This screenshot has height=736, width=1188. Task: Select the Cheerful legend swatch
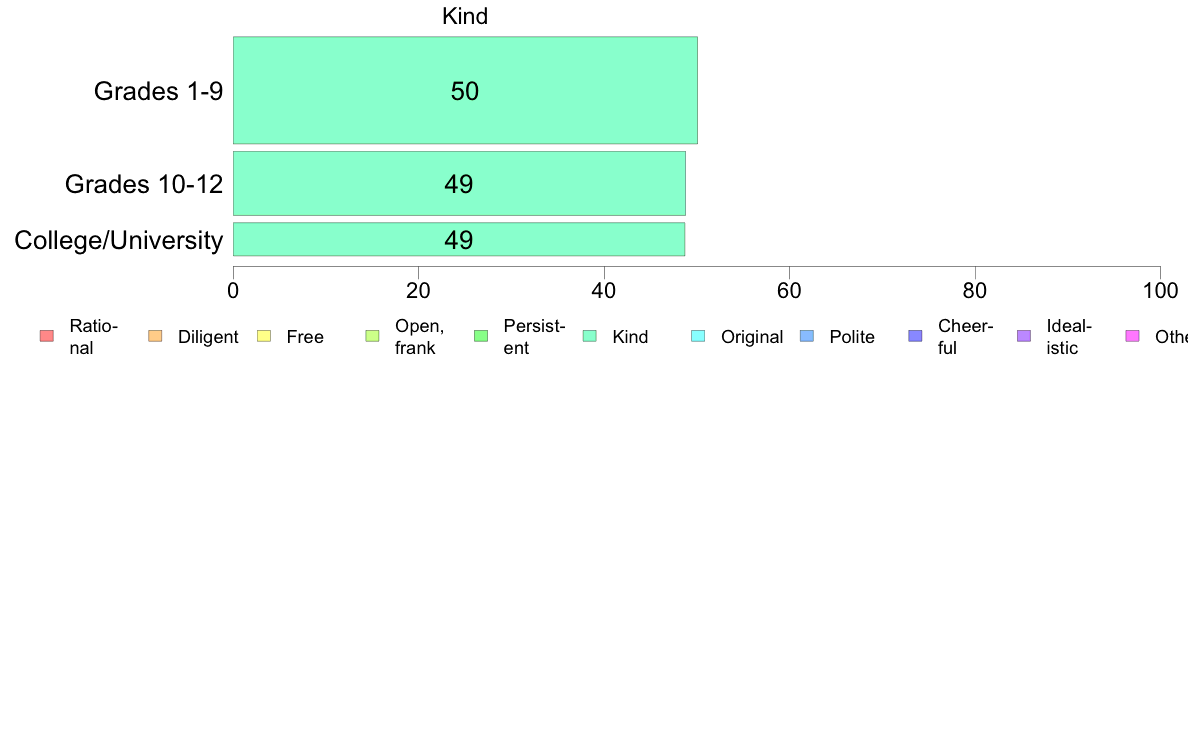coord(915,337)
